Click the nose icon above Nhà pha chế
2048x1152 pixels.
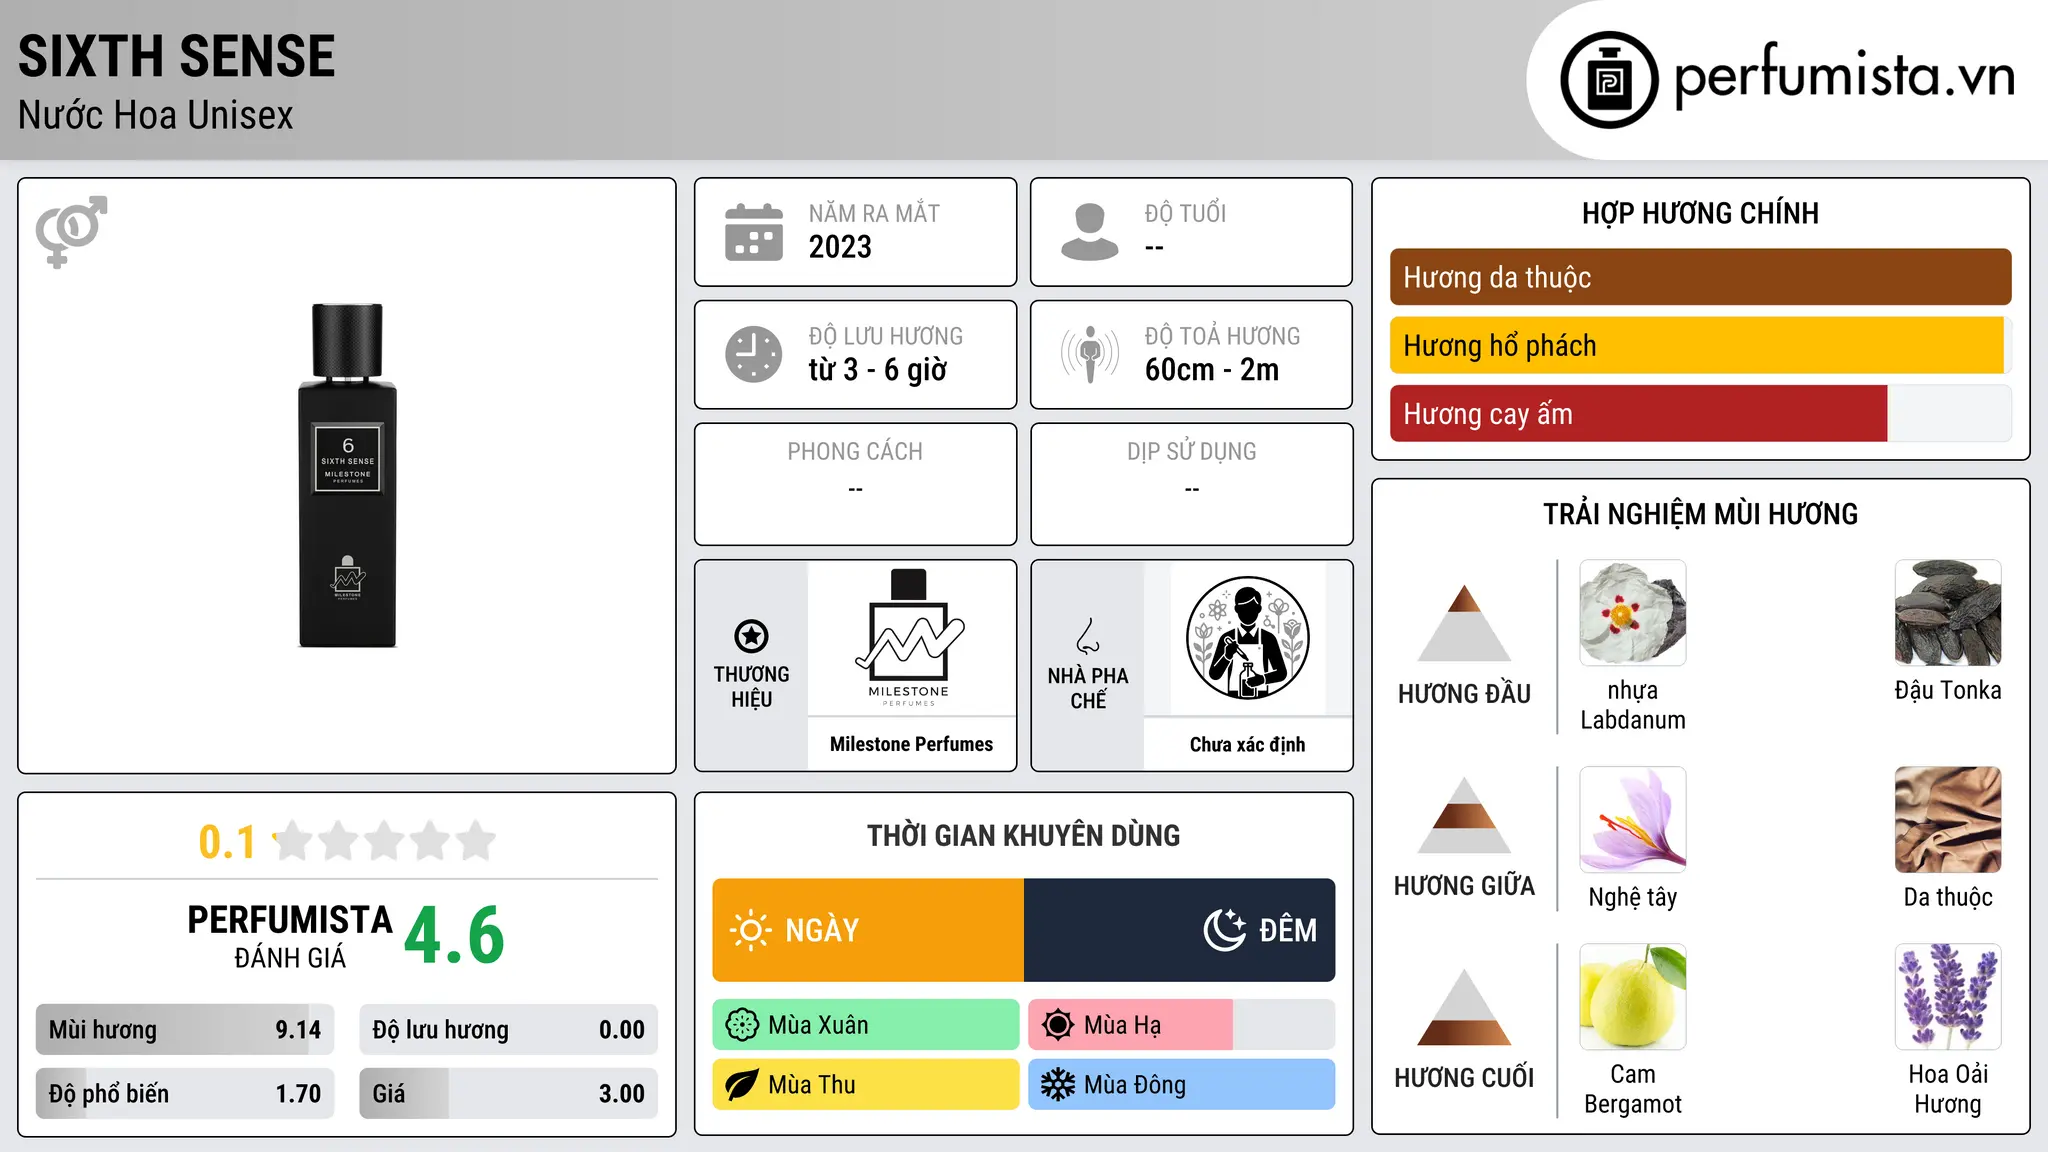[x=1088, y=637]
